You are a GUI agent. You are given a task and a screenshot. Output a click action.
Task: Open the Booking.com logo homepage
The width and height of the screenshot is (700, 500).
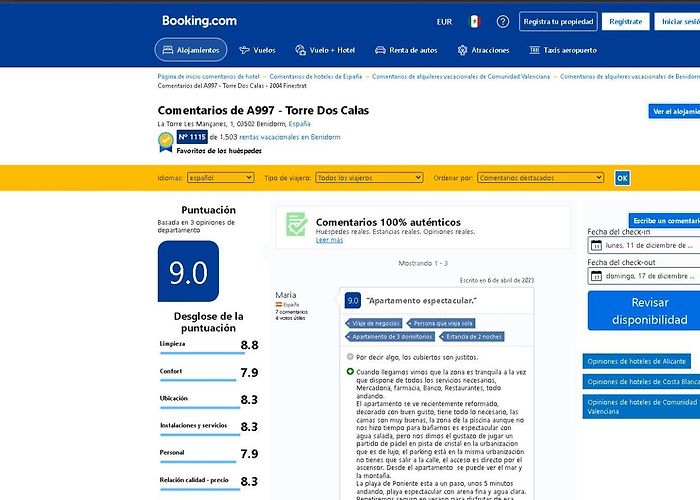pos(199,21)
